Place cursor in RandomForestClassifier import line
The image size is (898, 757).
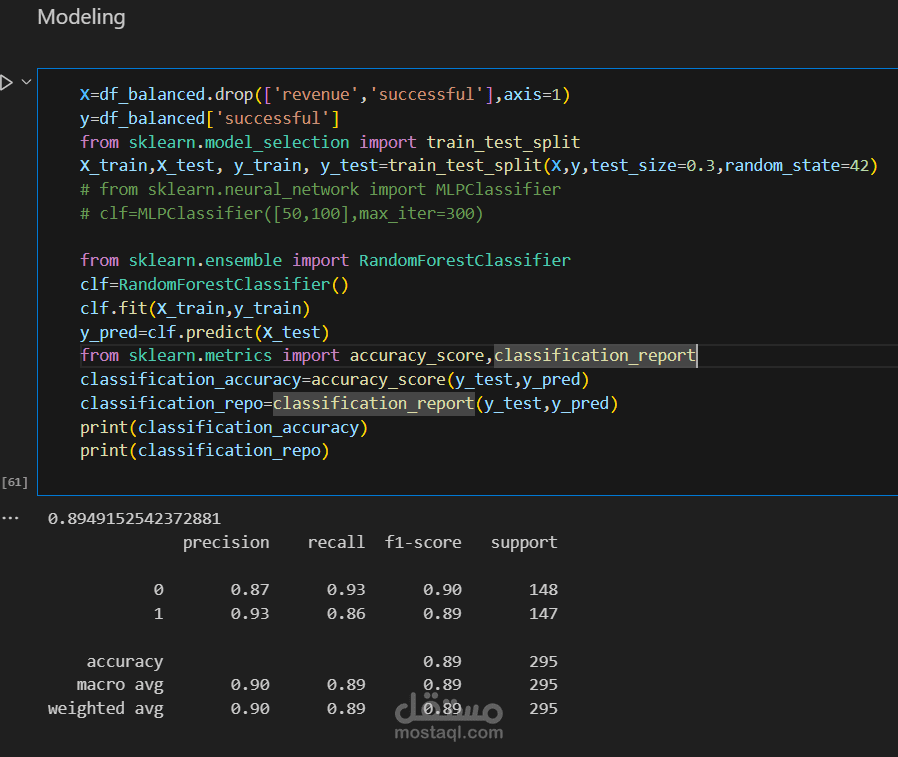click(325, 261)
